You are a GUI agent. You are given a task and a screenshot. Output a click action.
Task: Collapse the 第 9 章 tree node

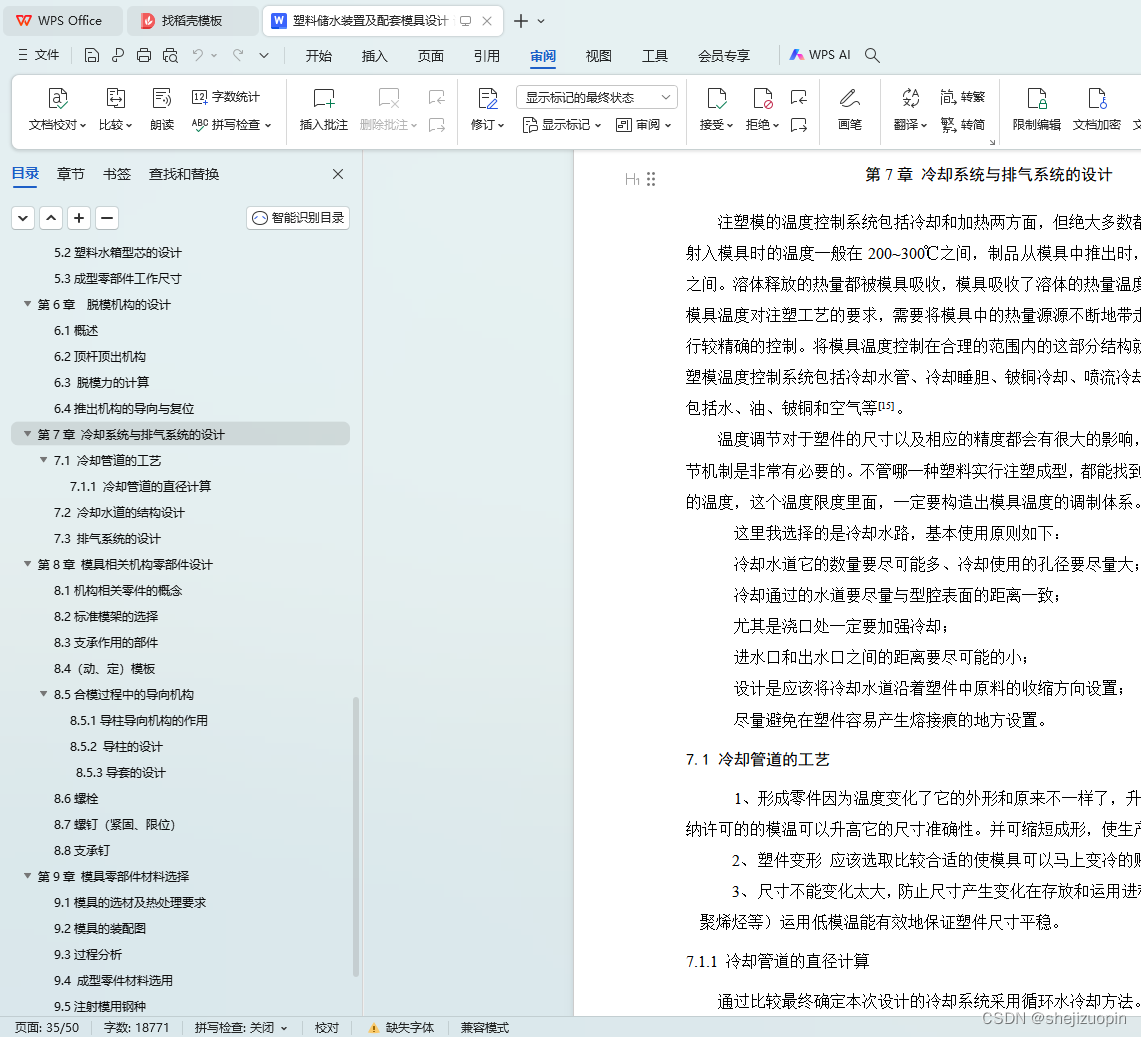click(28, 876)
